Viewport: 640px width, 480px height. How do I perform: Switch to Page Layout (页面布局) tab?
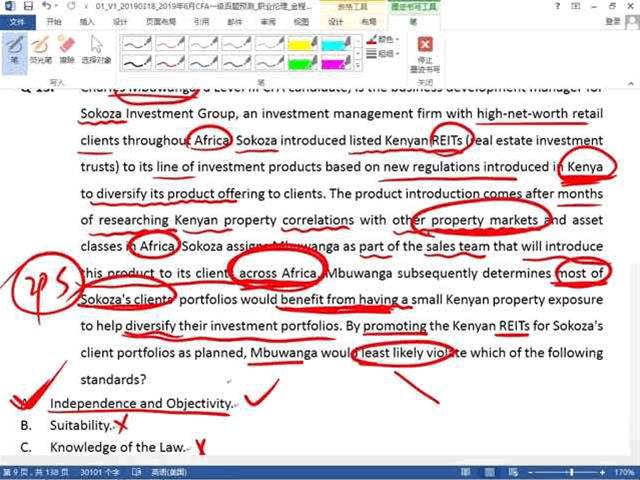point(161,22)
